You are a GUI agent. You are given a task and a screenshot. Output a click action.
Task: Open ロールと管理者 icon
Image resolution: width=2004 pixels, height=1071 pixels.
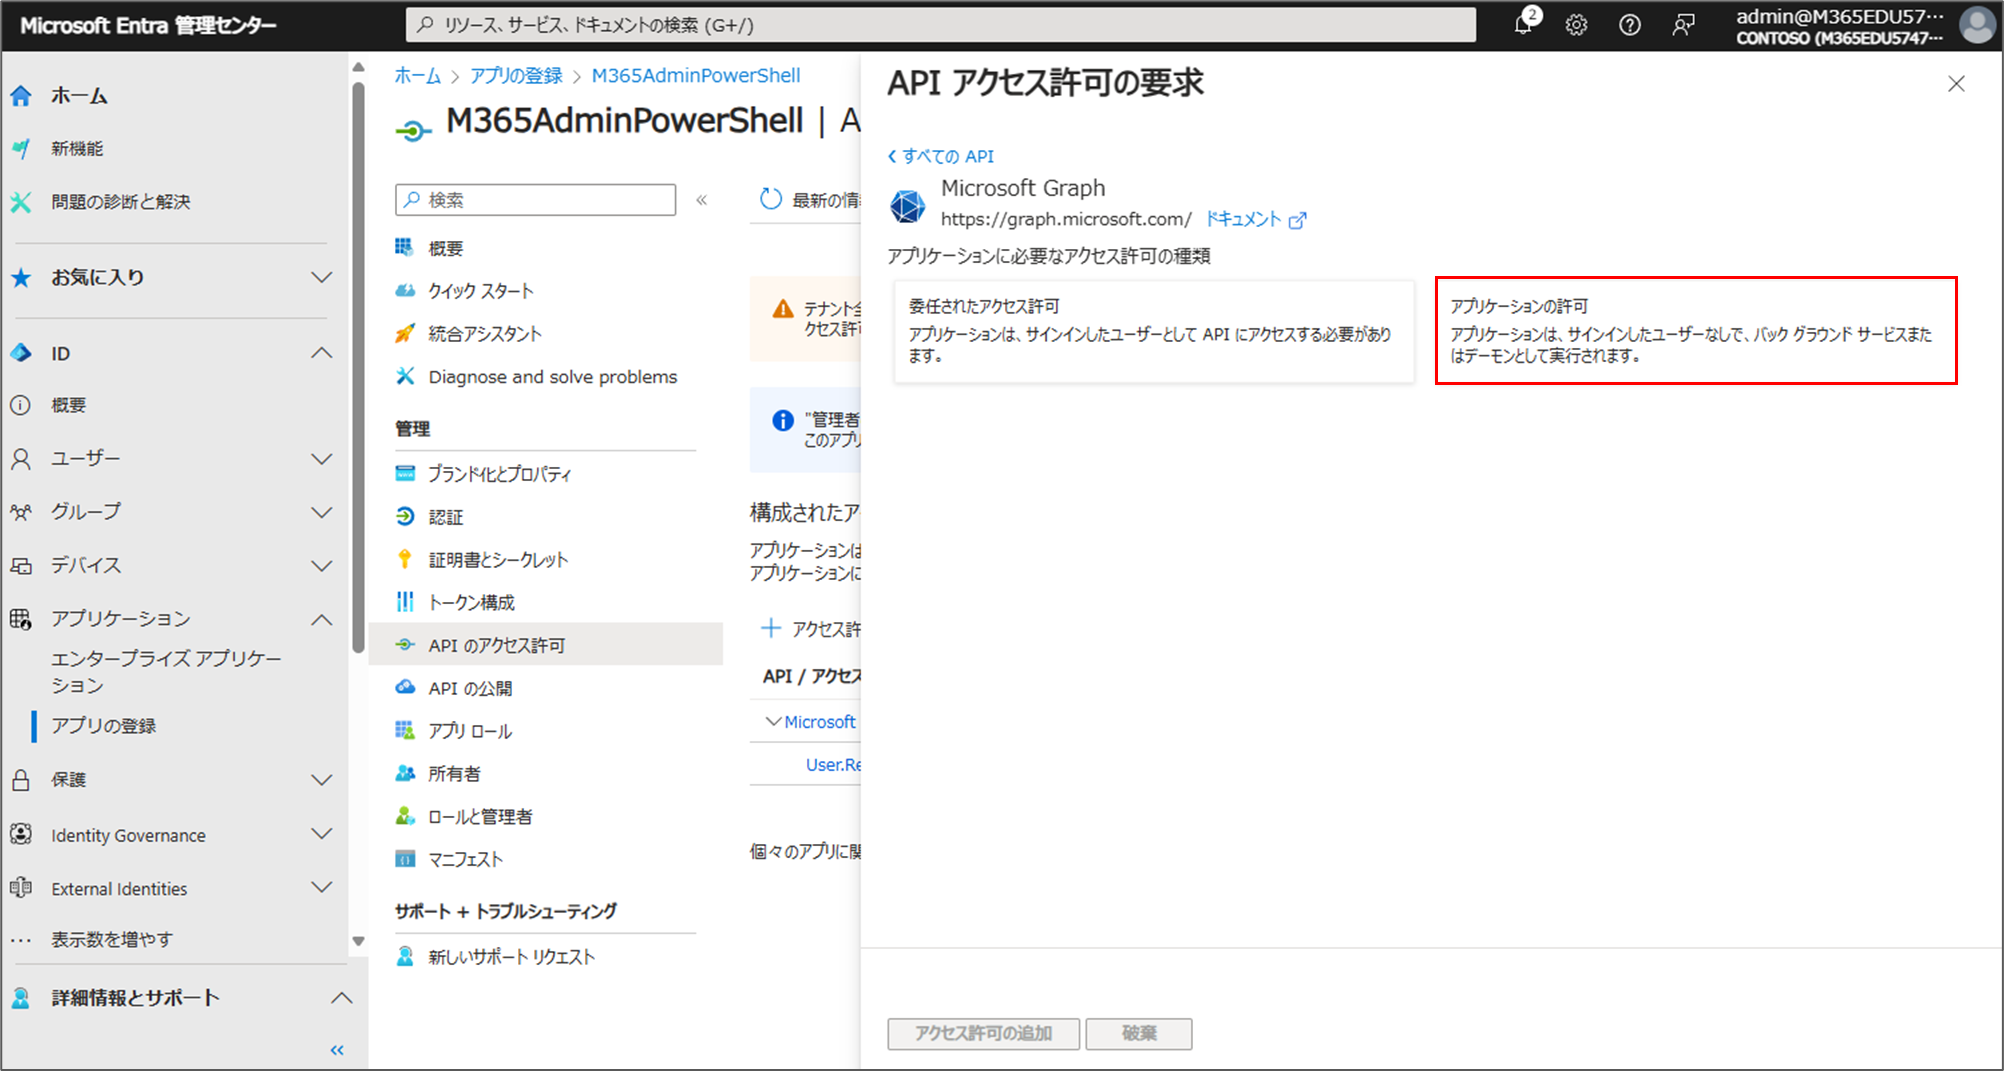404,816
